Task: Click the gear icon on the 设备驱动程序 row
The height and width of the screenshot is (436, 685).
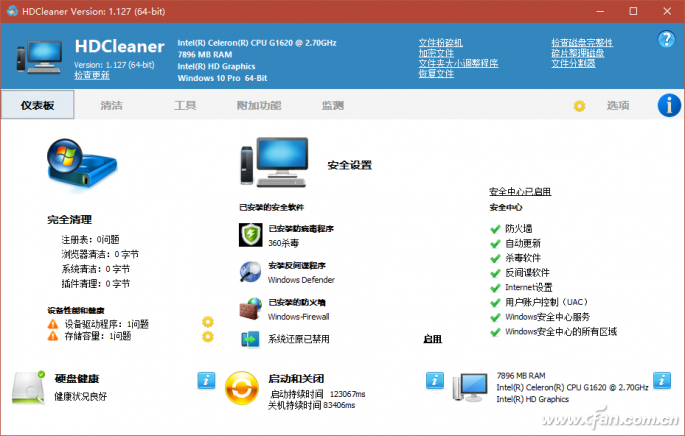Action: 208,322
